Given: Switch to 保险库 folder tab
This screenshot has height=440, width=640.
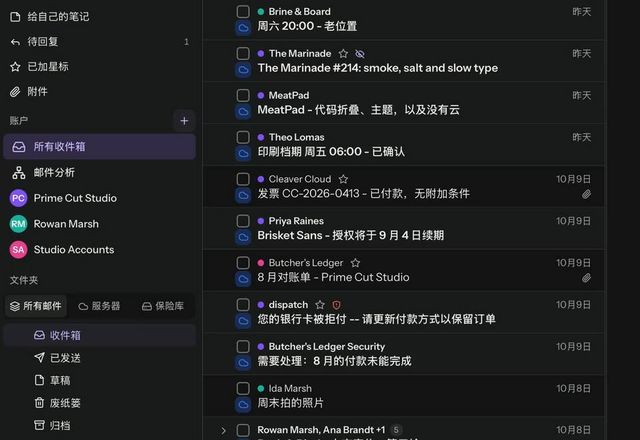Looking at the screenshot, I should tap(163, 306).
